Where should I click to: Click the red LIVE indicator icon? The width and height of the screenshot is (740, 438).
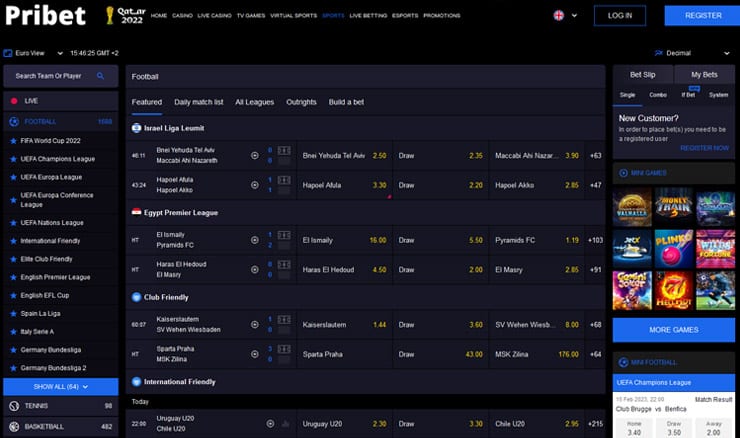tap(14, 101)
